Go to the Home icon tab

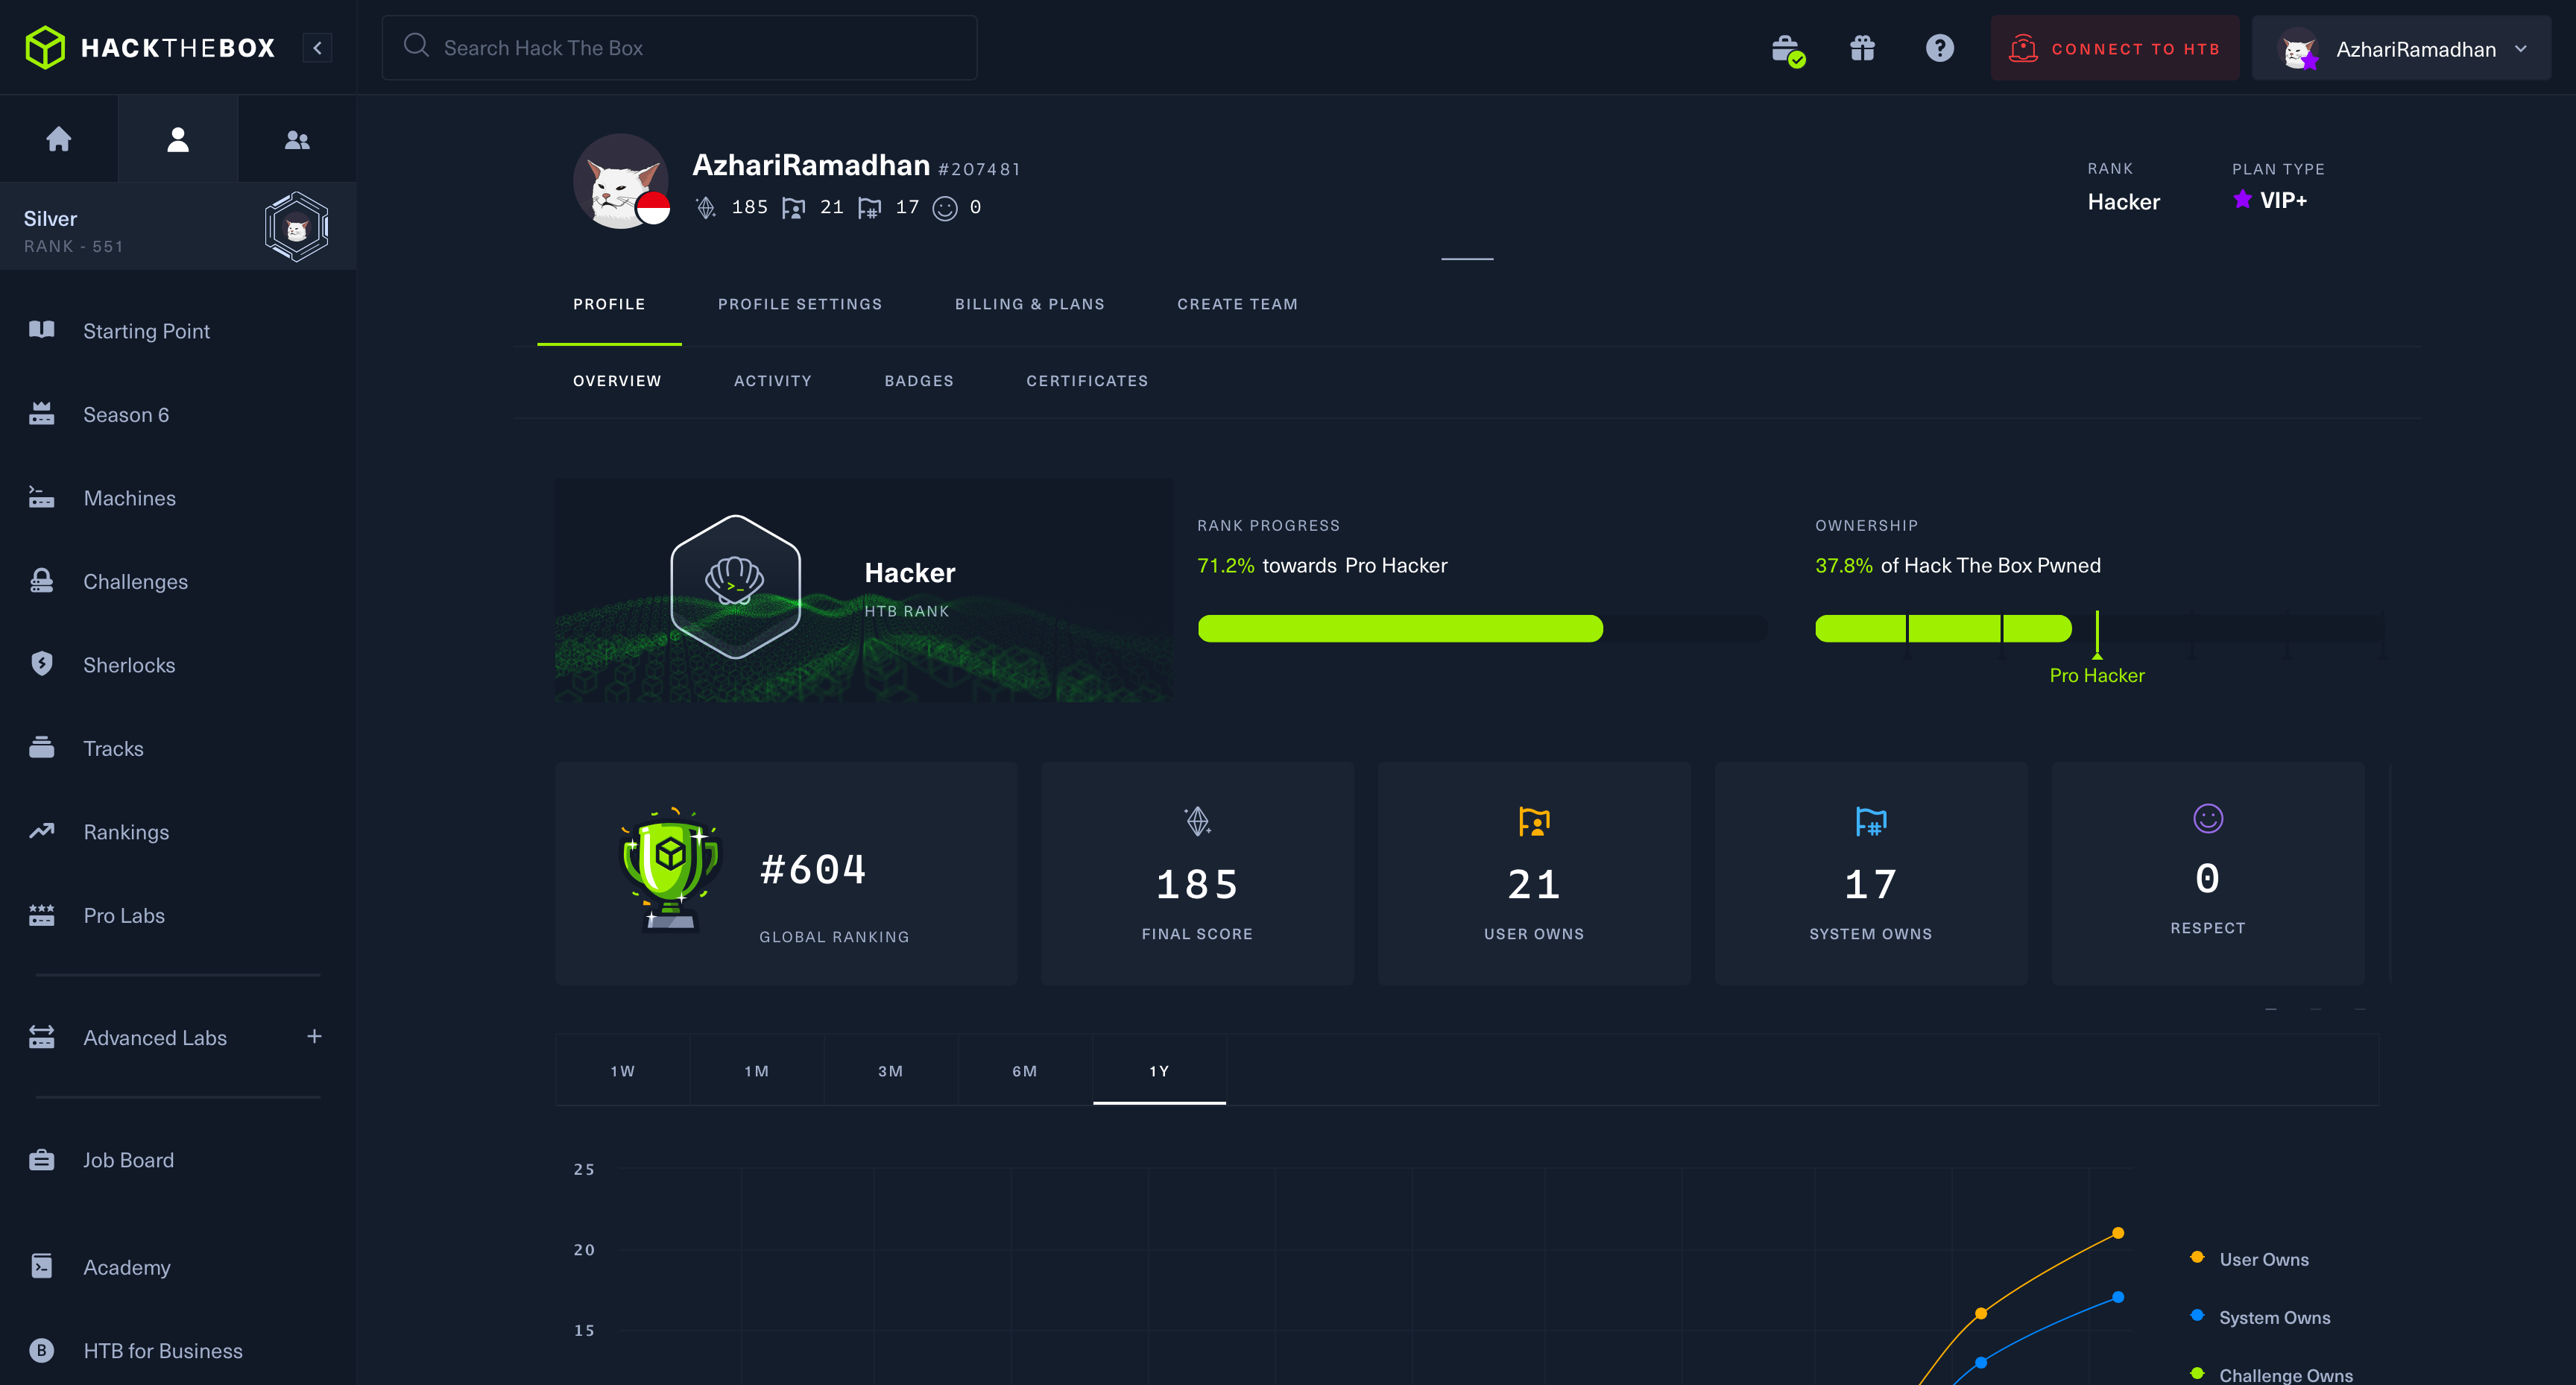(59, 138)
